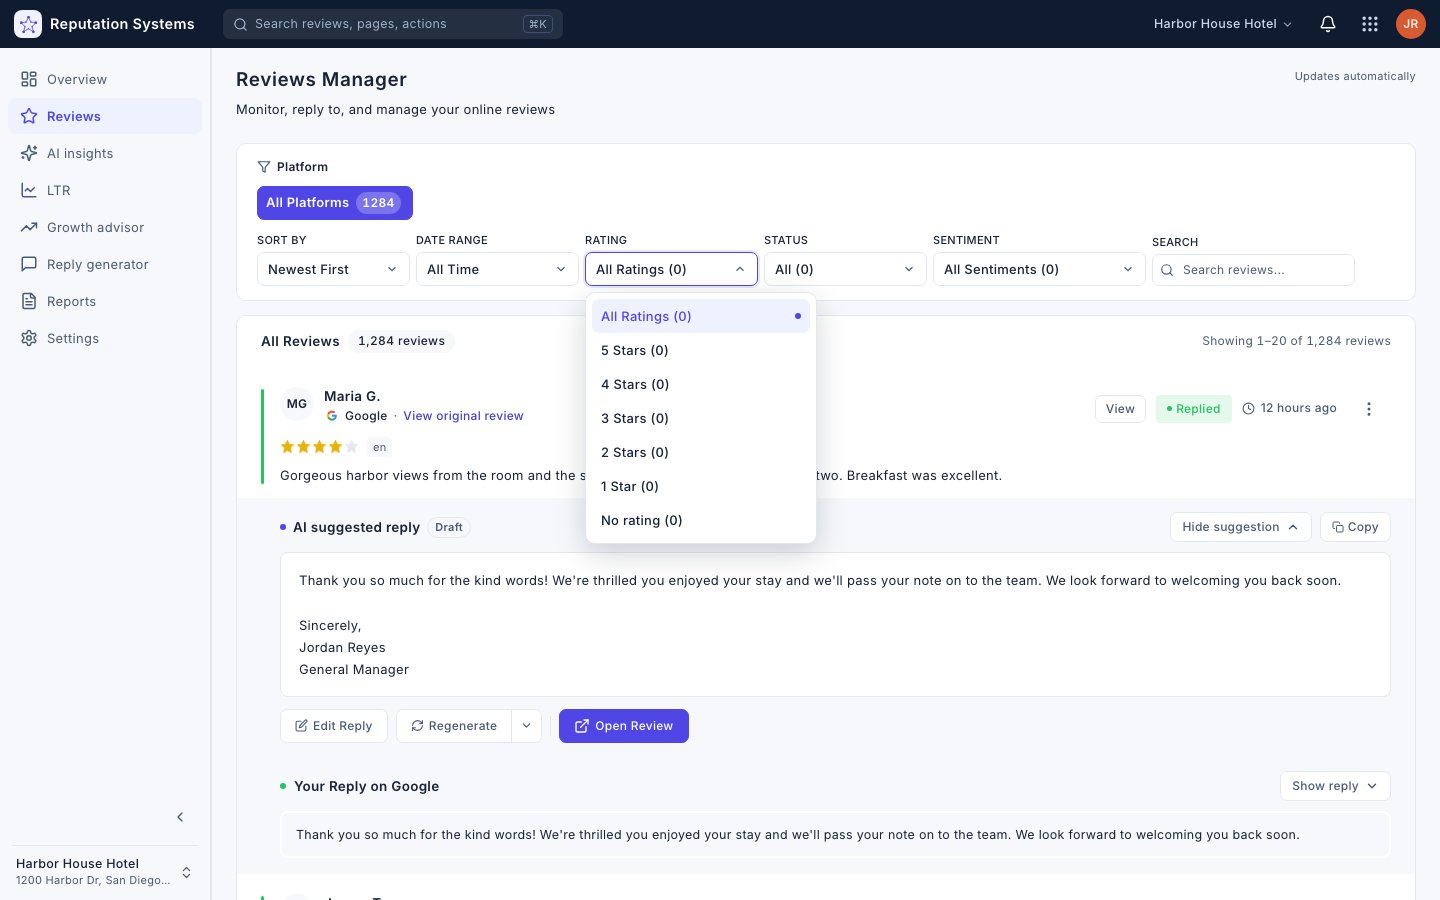Click the Reports document icon
Viewport: 1440px width, 900px height.
[29, 301]
